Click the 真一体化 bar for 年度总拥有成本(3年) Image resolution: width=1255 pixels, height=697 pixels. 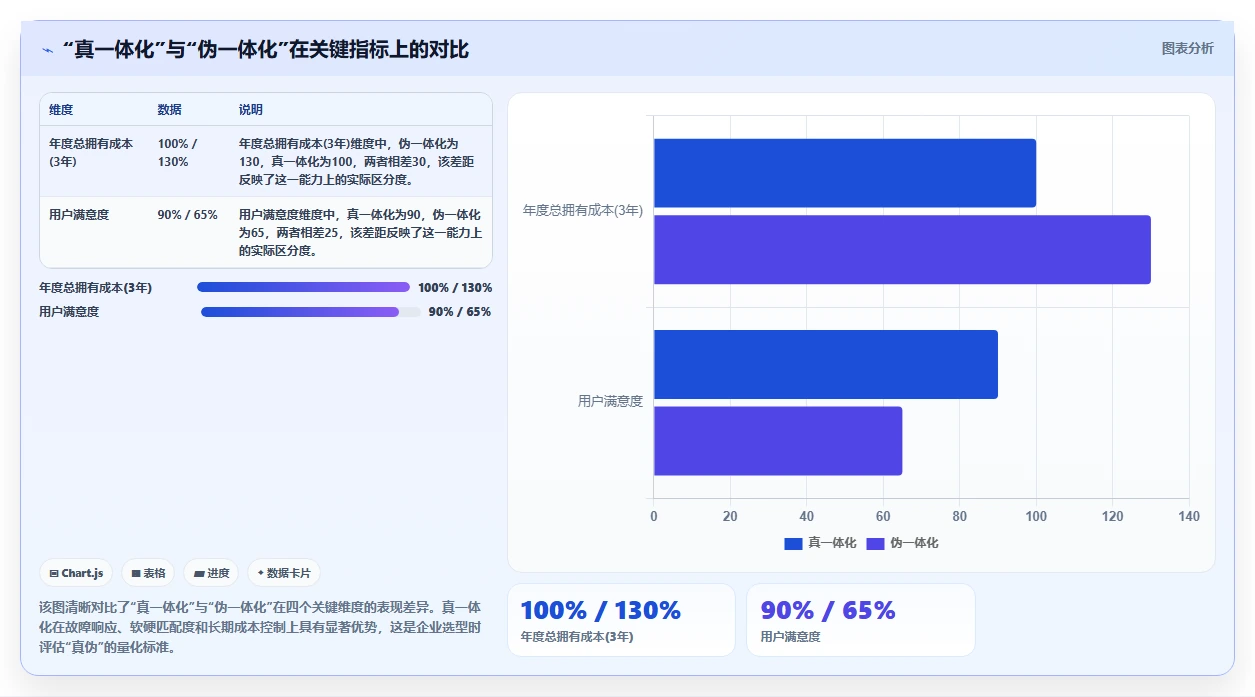(845, 173)
